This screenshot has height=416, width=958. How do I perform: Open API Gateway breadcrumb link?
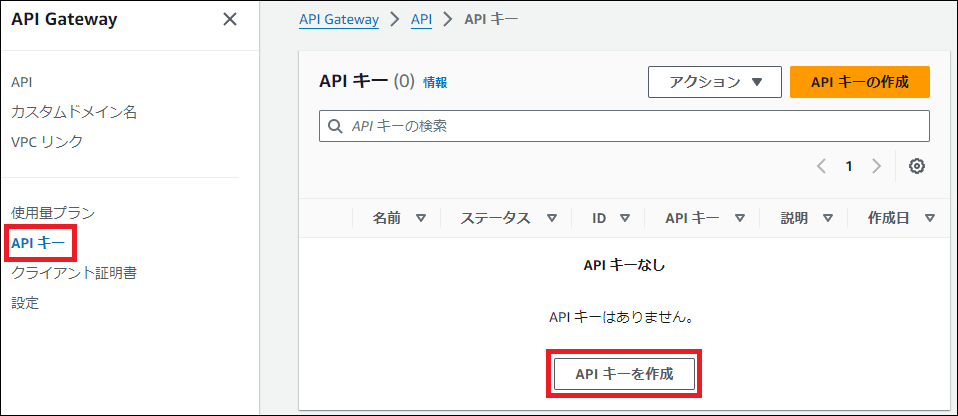pyautogui.click(x=339, y=20)
